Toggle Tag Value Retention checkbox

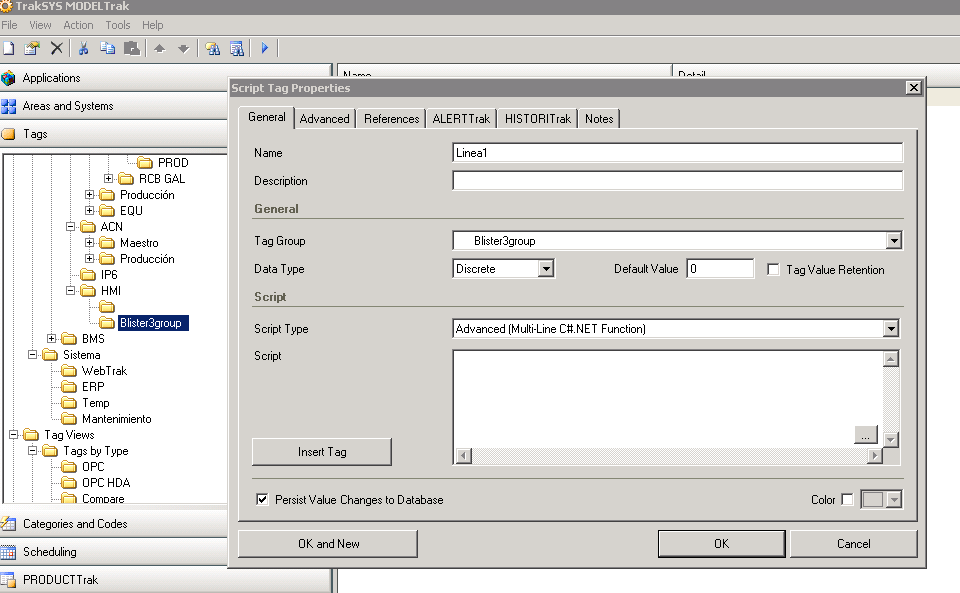[773, 269]
